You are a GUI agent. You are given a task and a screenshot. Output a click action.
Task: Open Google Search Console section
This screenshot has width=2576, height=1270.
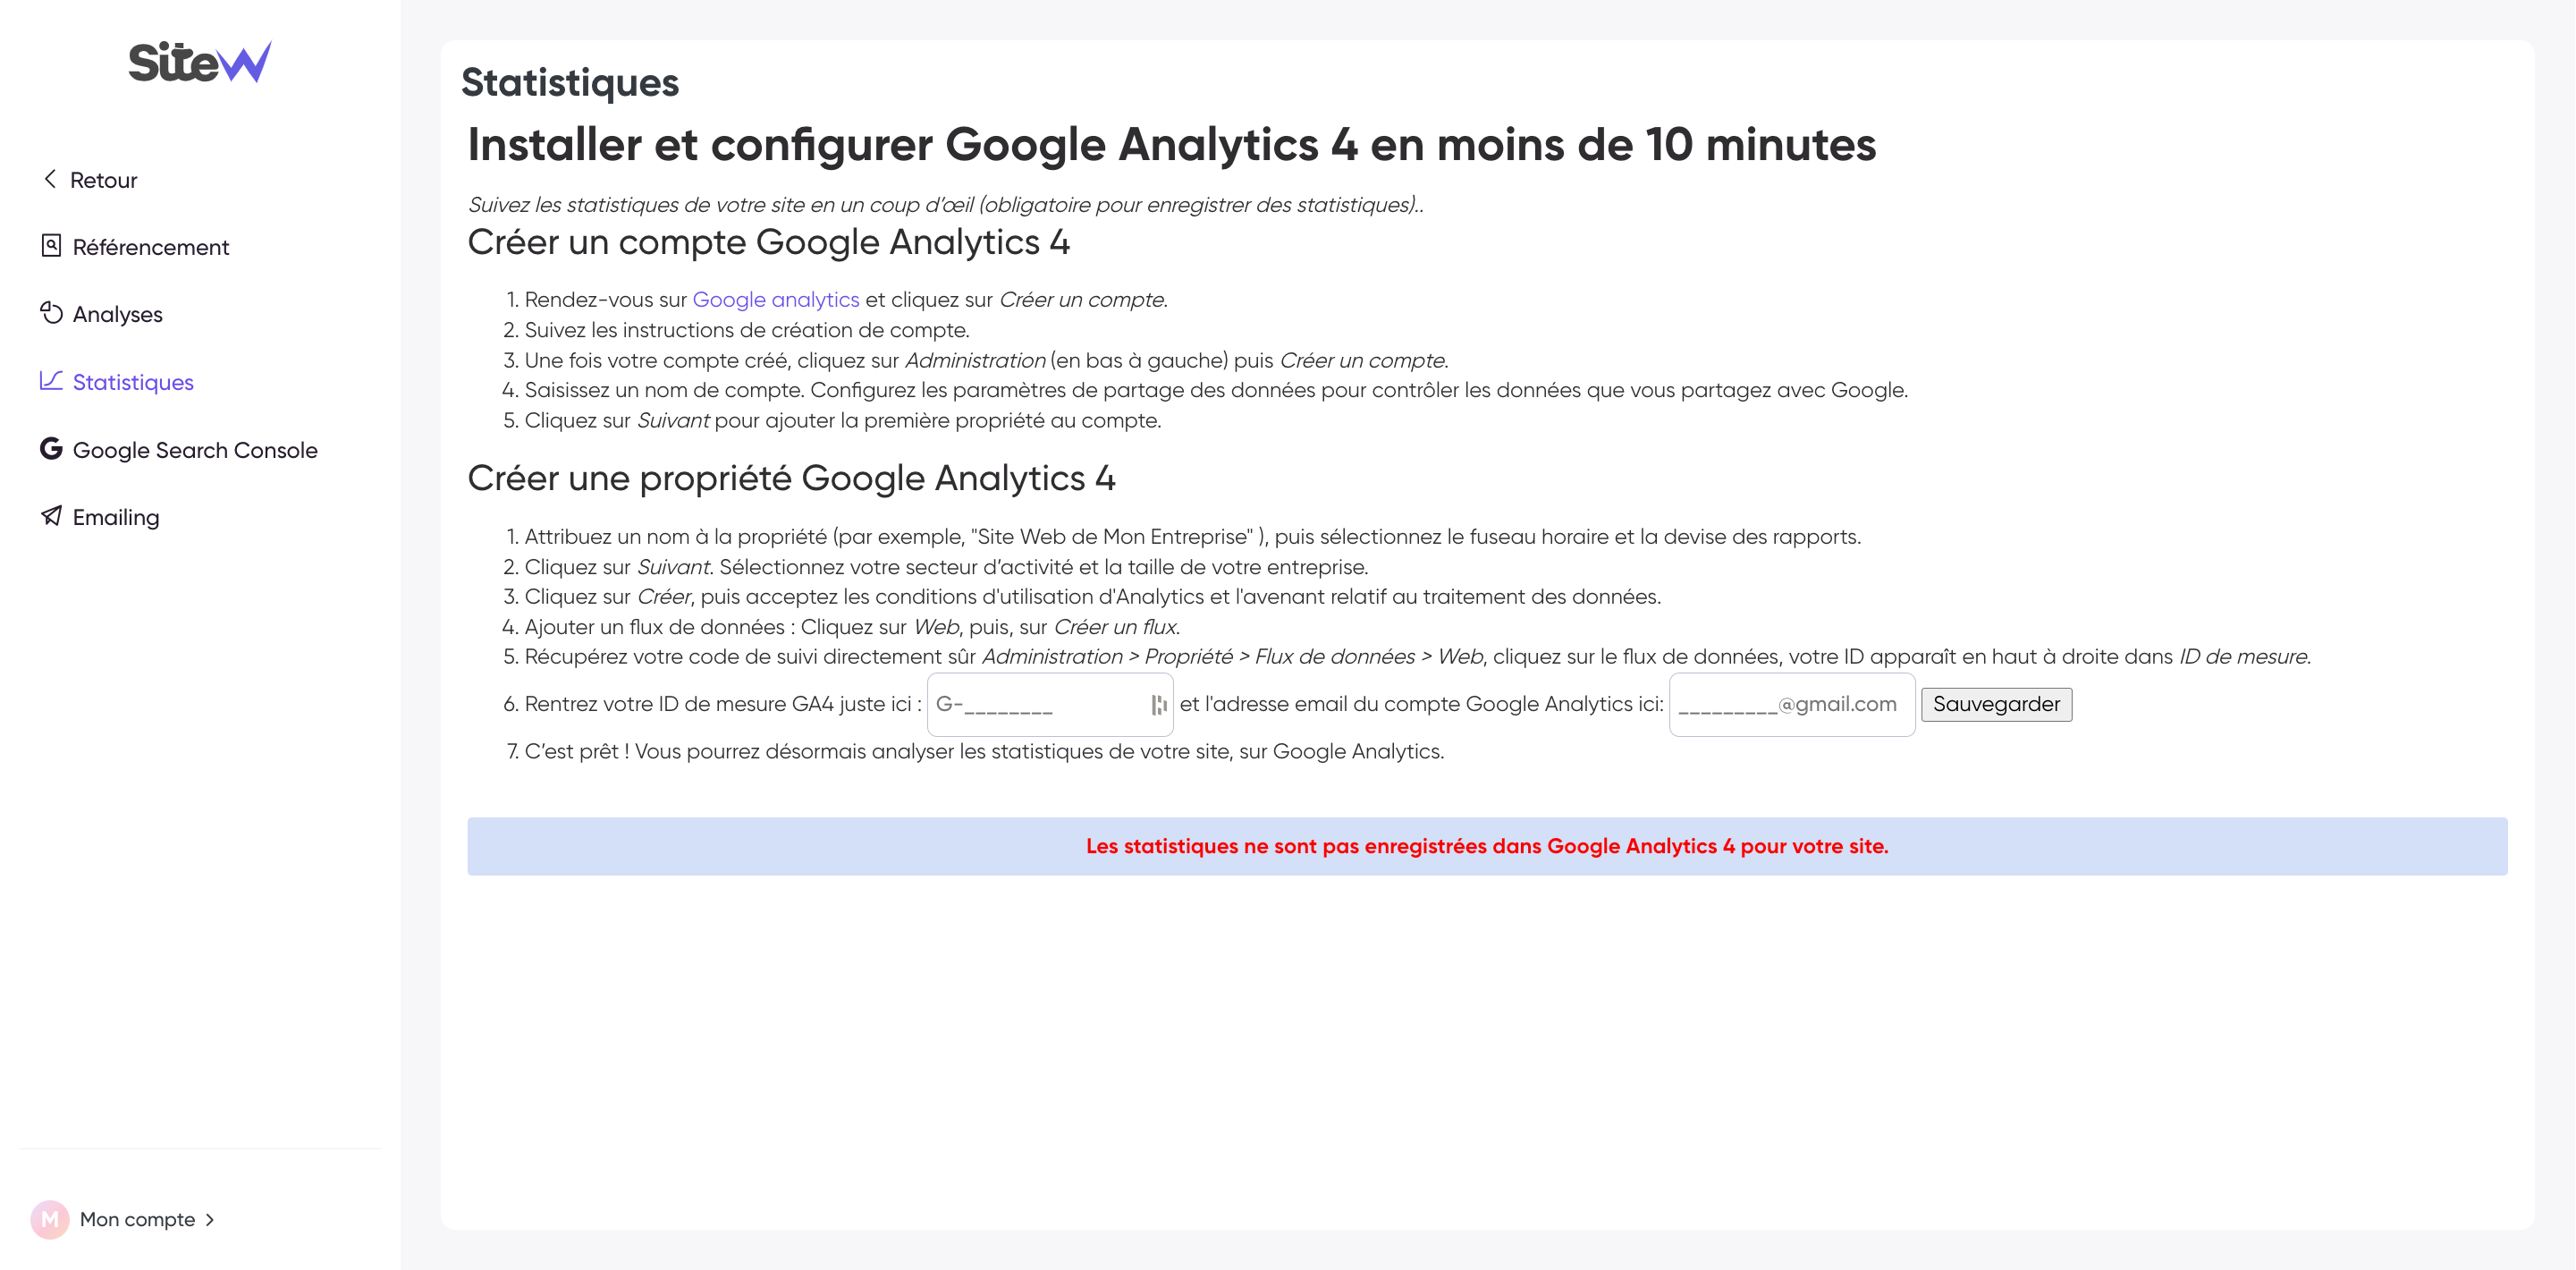tap(195, 450)
